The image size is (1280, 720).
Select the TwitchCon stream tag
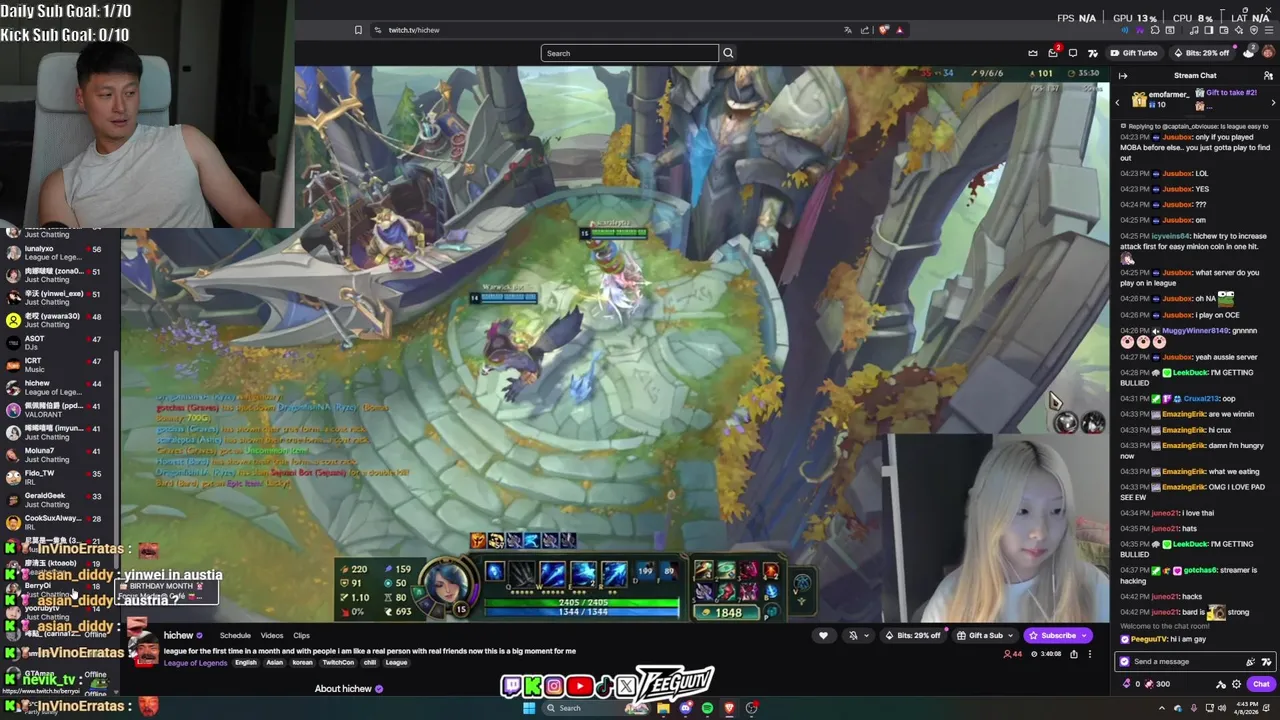337,662
